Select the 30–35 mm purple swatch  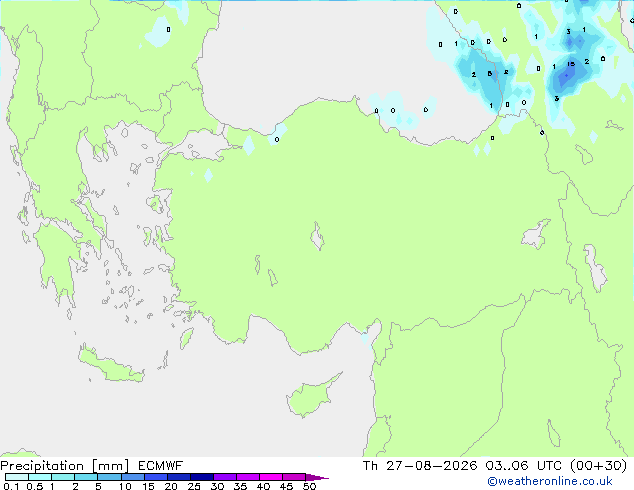click(224, 477)
